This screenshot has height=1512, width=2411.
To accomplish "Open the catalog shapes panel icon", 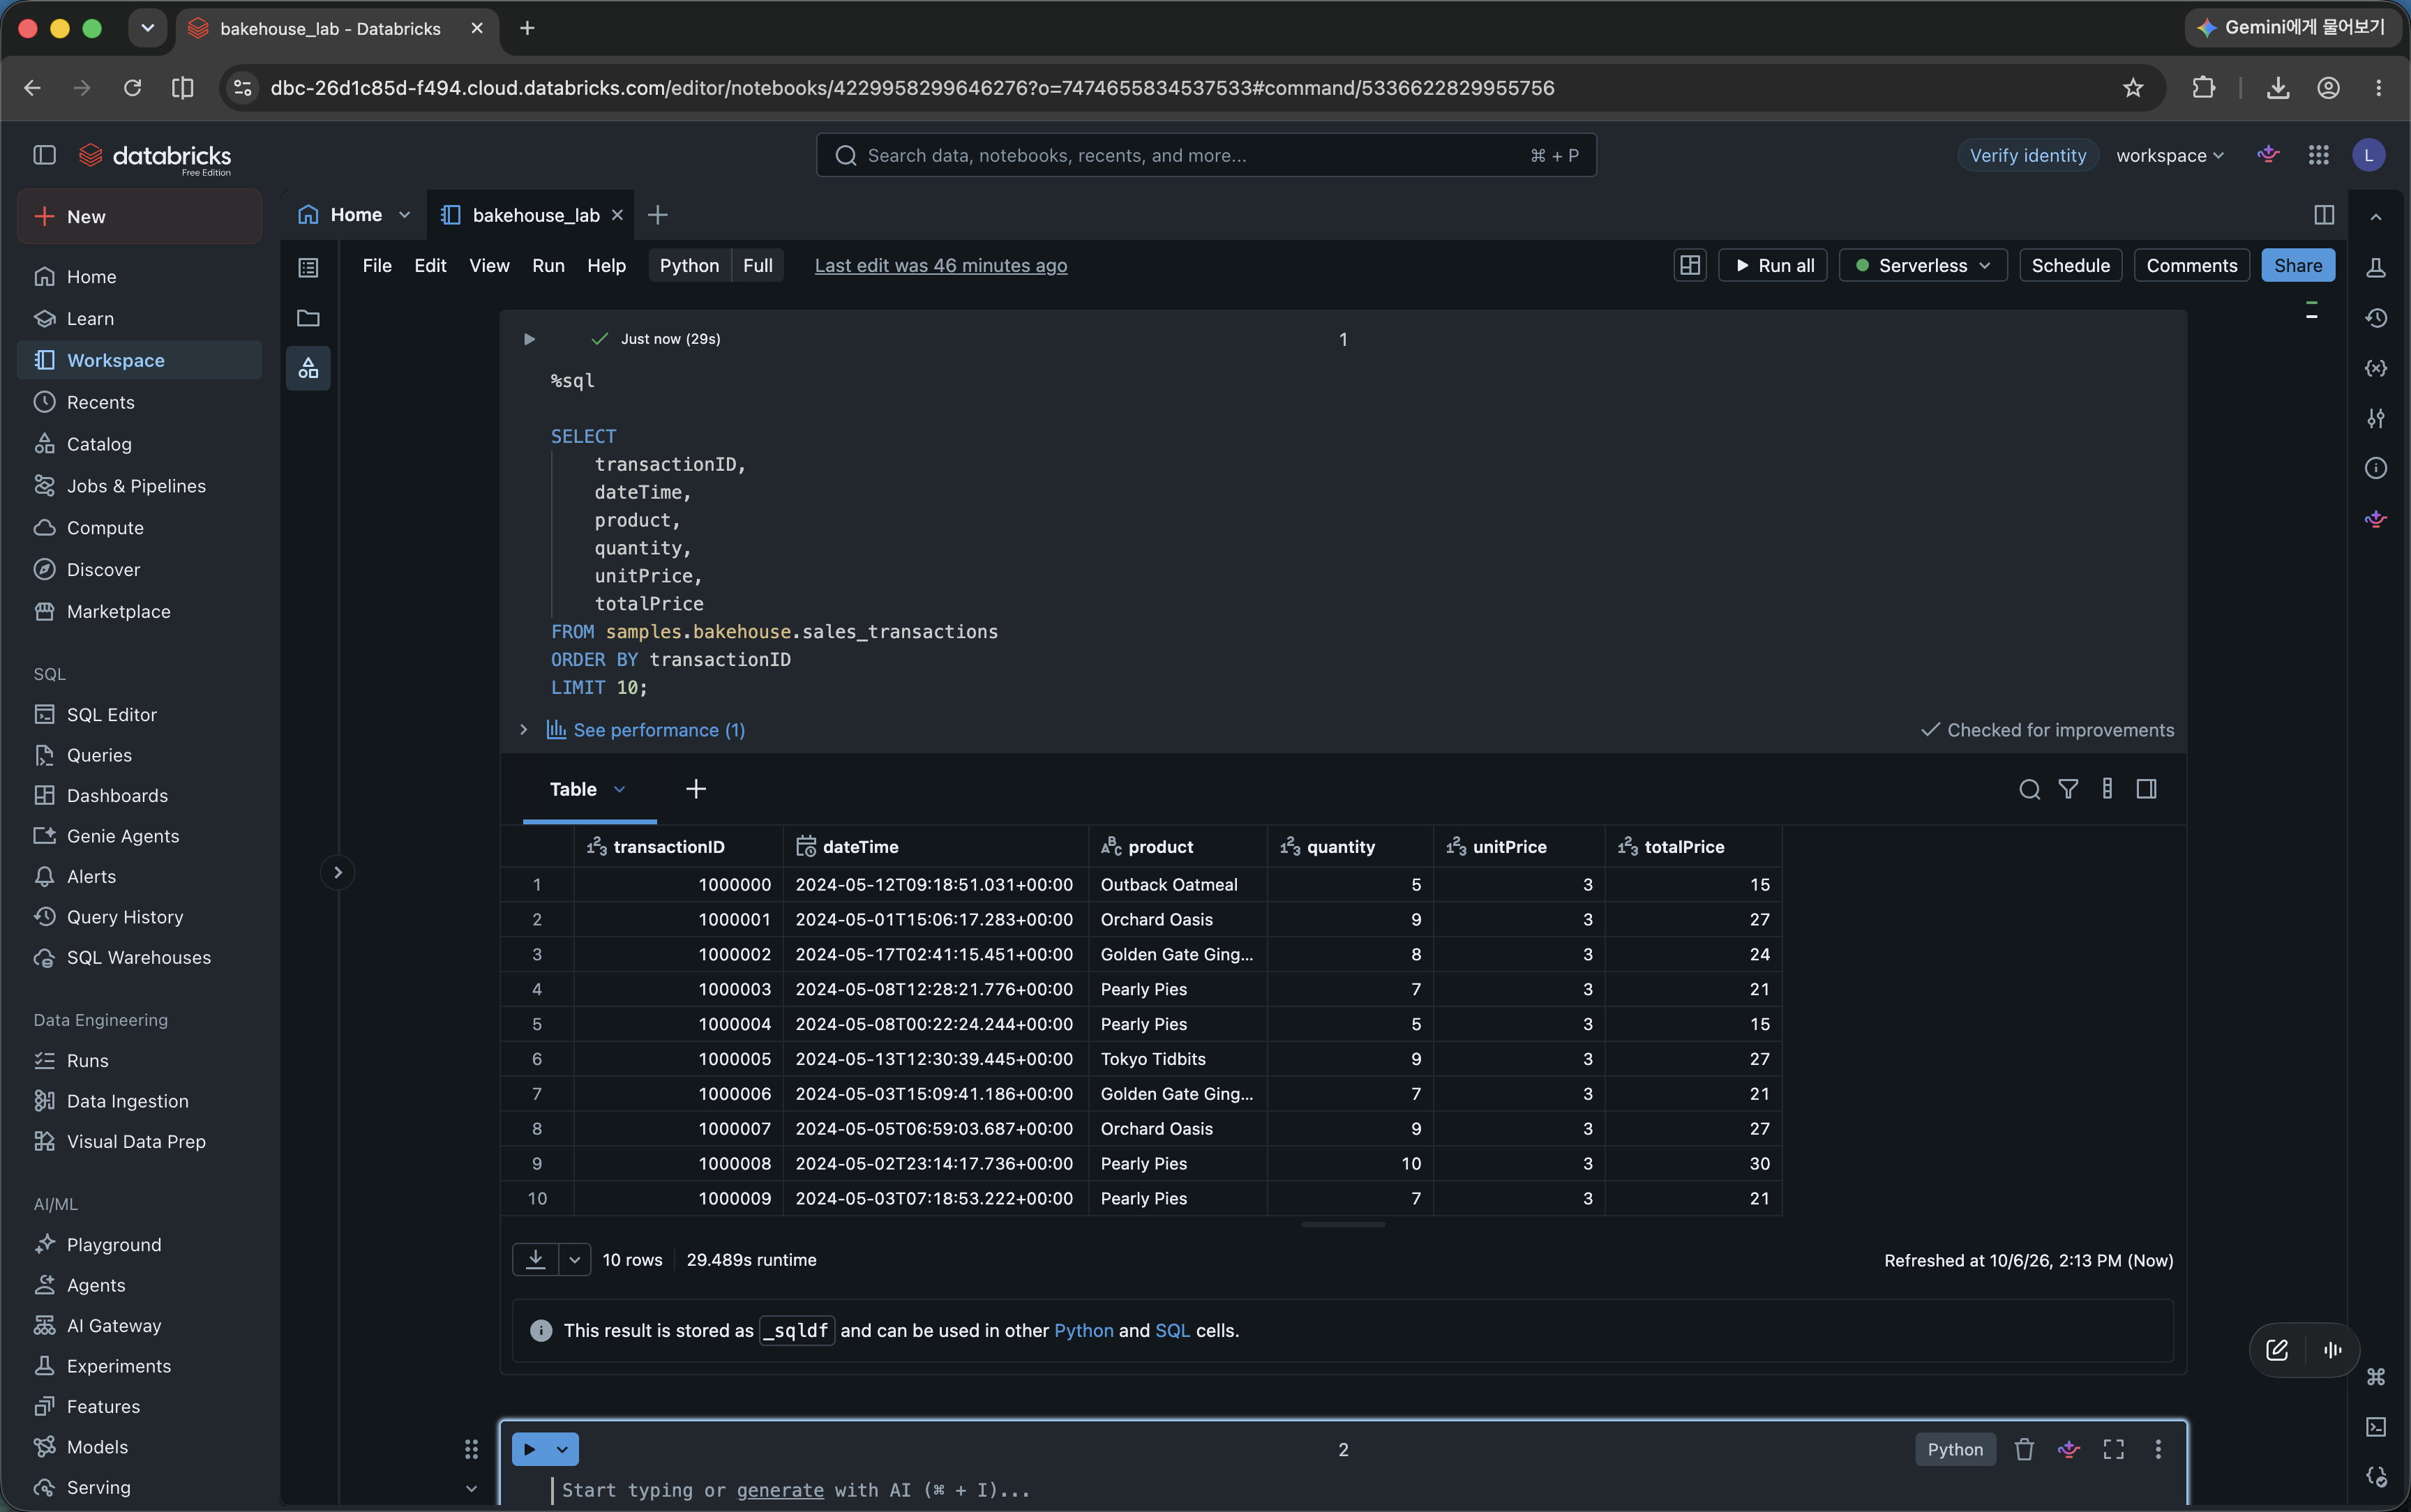I will 308,368.
